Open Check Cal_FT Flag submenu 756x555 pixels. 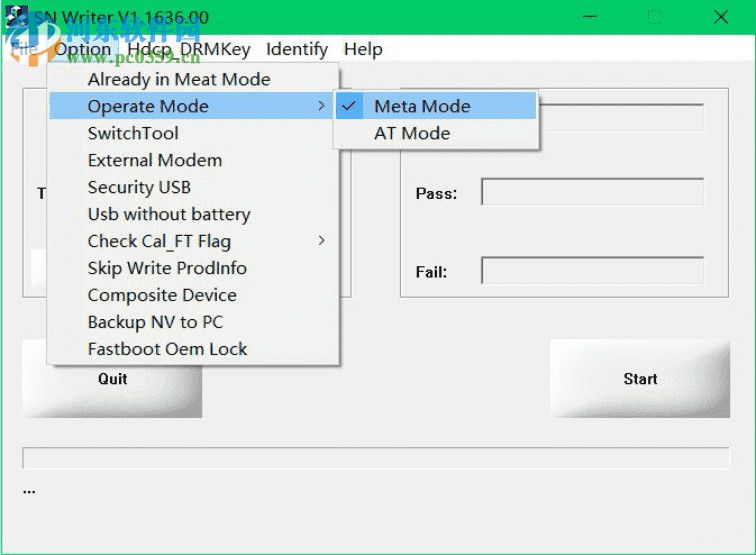[192, 241]
